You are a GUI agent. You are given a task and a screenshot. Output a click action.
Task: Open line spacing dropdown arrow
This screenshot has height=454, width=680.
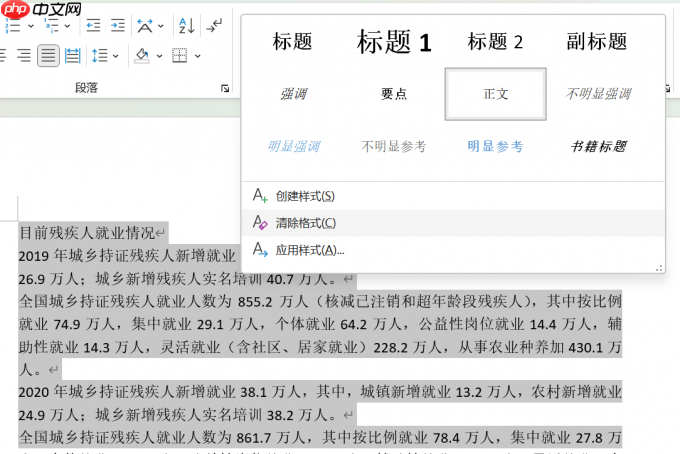[x=115, y=56]
